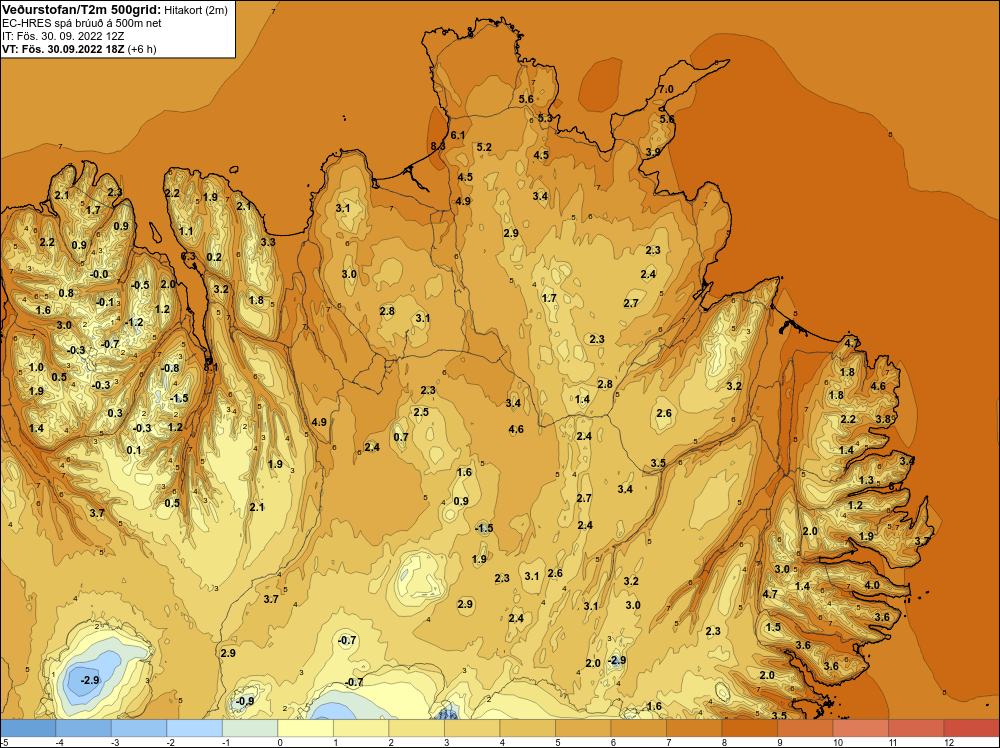The width and height of the screenshot is (1000, 748).
Task: Pick the legend color between -3 and -2
Action: pos(139,728)
